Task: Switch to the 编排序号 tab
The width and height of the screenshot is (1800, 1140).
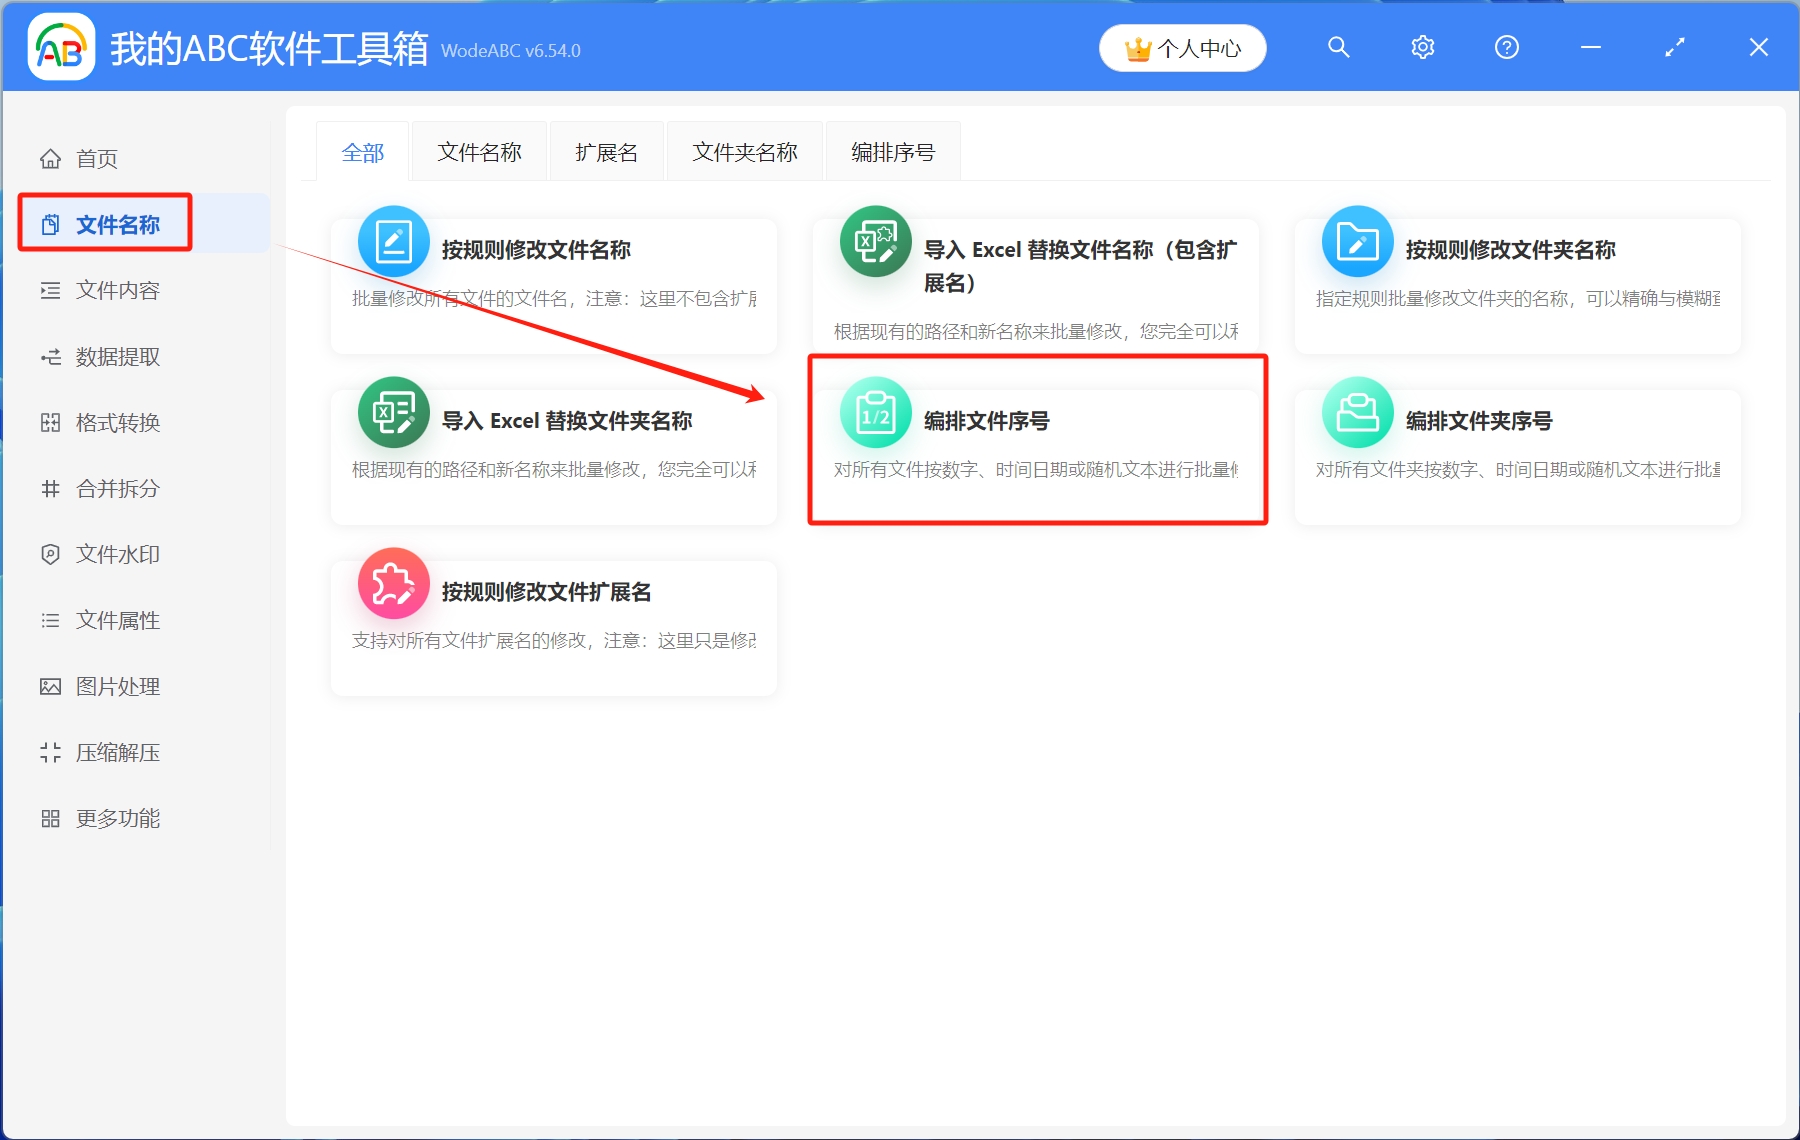Action: pyautogui.click(x=893, y=151)
